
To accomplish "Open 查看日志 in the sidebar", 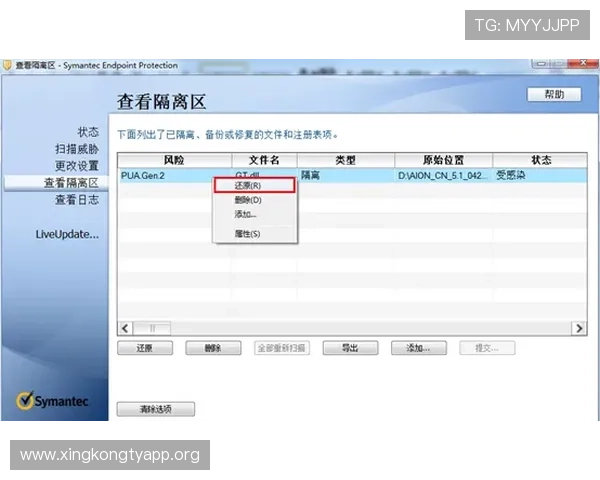I will (x=77, y=199).
